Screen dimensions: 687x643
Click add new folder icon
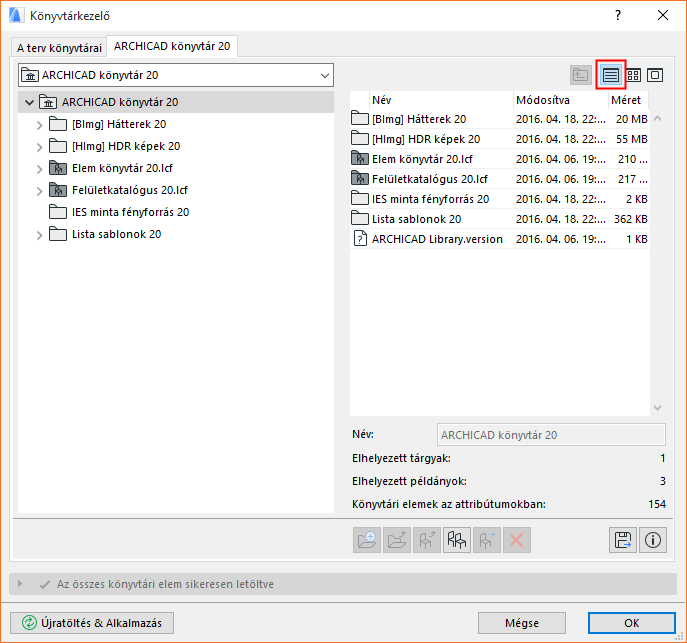pos(367,540)
